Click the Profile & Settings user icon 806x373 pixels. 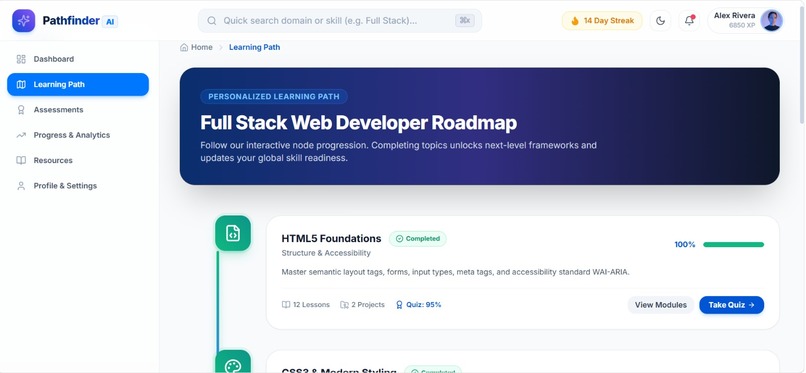pos(21,186)
